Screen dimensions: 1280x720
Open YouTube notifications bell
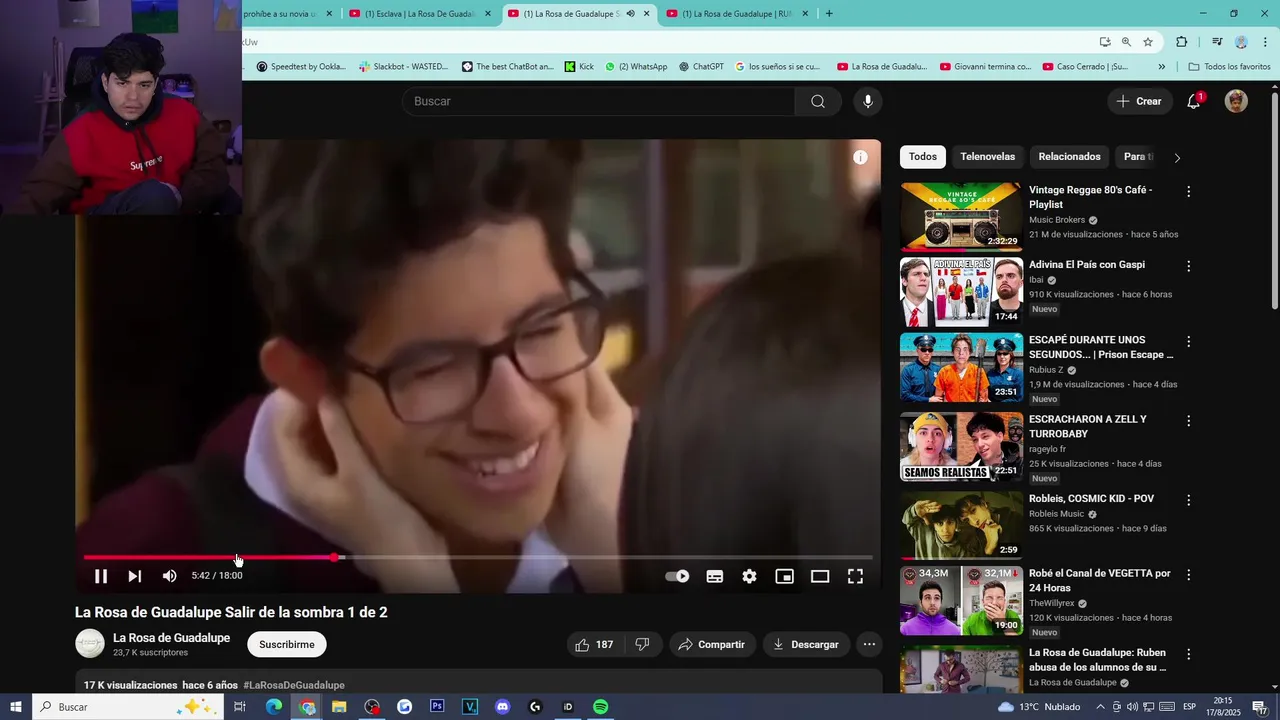pyautogui.click(x=1193, y=101)
